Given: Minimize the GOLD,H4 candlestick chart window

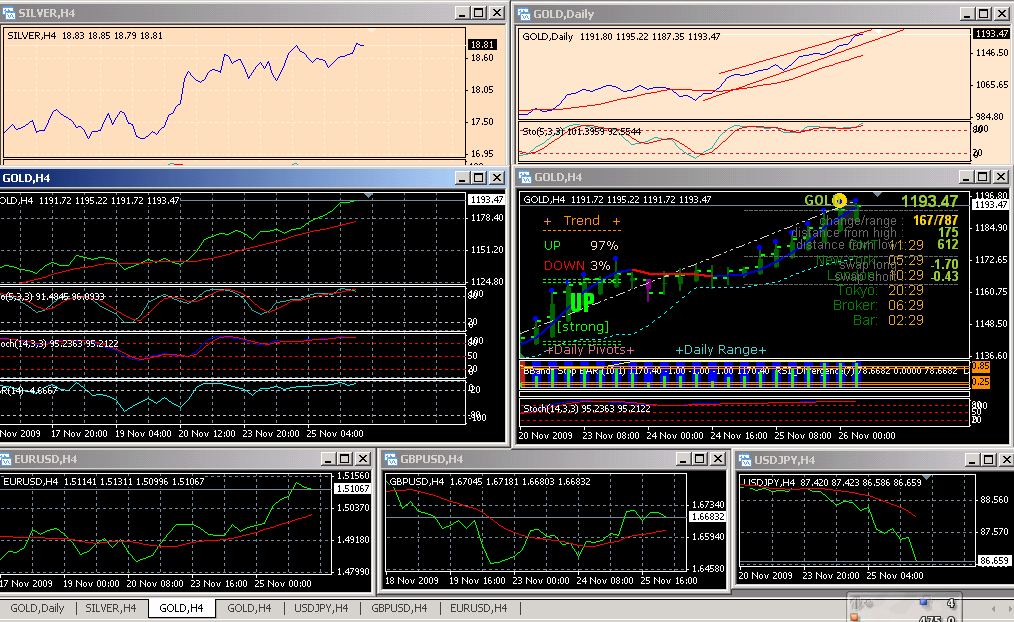Looking at the screenshot, I should pyautogui.click(x=966, y=177).
